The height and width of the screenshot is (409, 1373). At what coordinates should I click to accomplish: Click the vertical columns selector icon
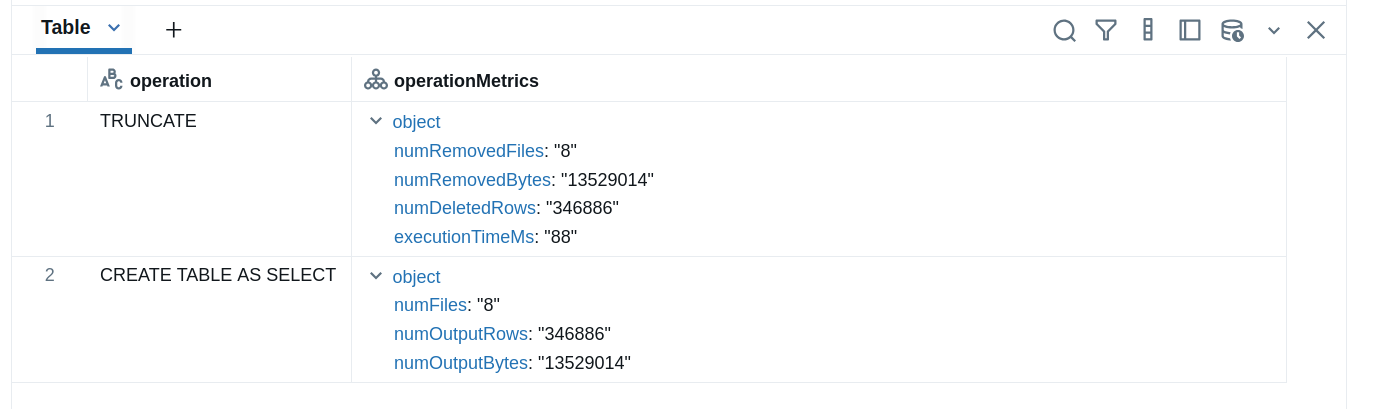(1147, 30)
